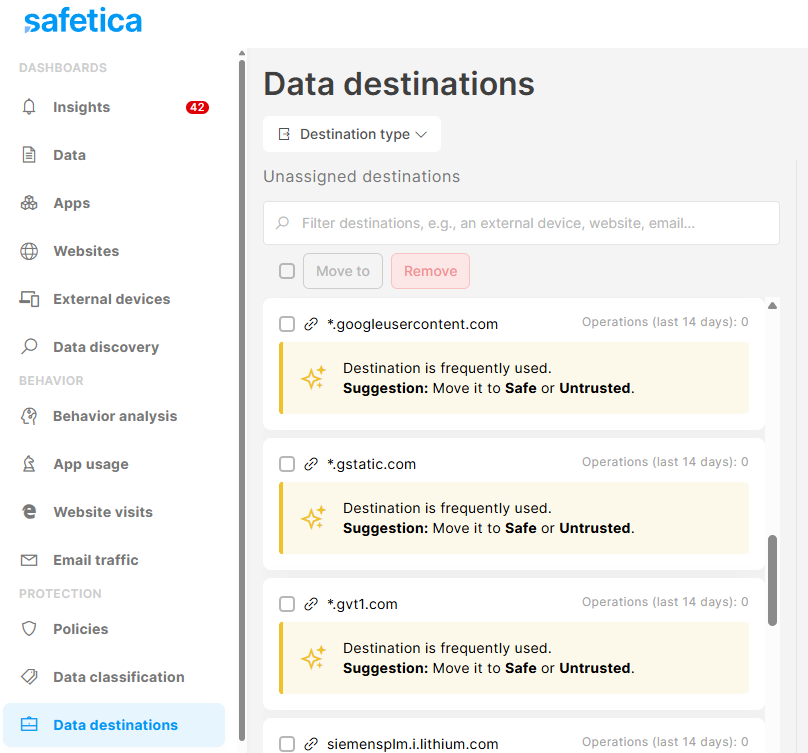
Task: Check the *.gstatic.com destination checkbox
Action: (x=287, y=464)
